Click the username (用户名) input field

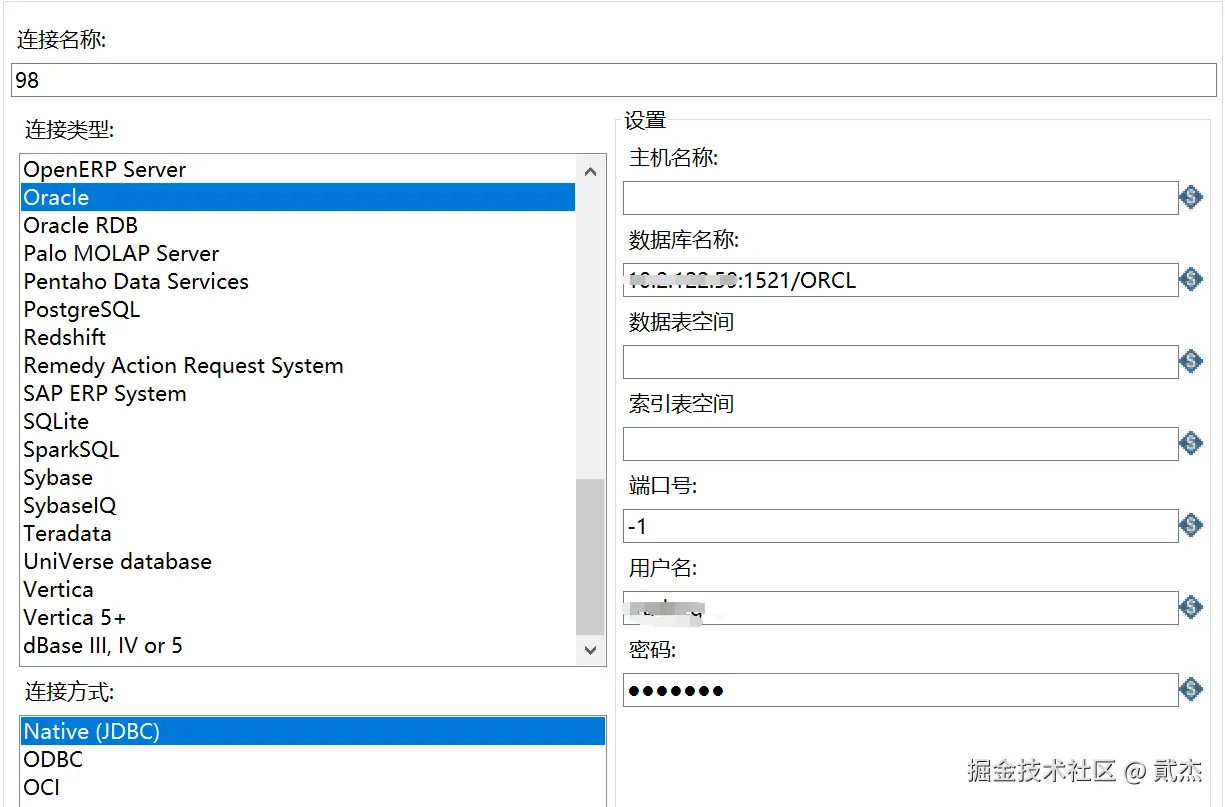(900, 608)
